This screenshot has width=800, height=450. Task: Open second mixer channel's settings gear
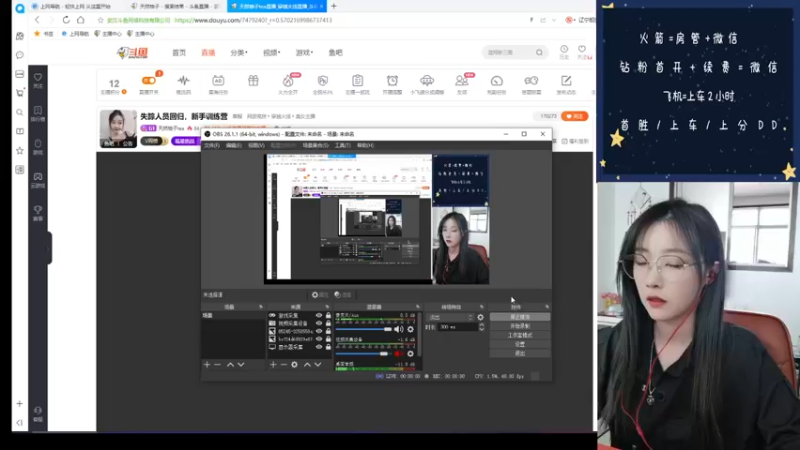(410, 354)
